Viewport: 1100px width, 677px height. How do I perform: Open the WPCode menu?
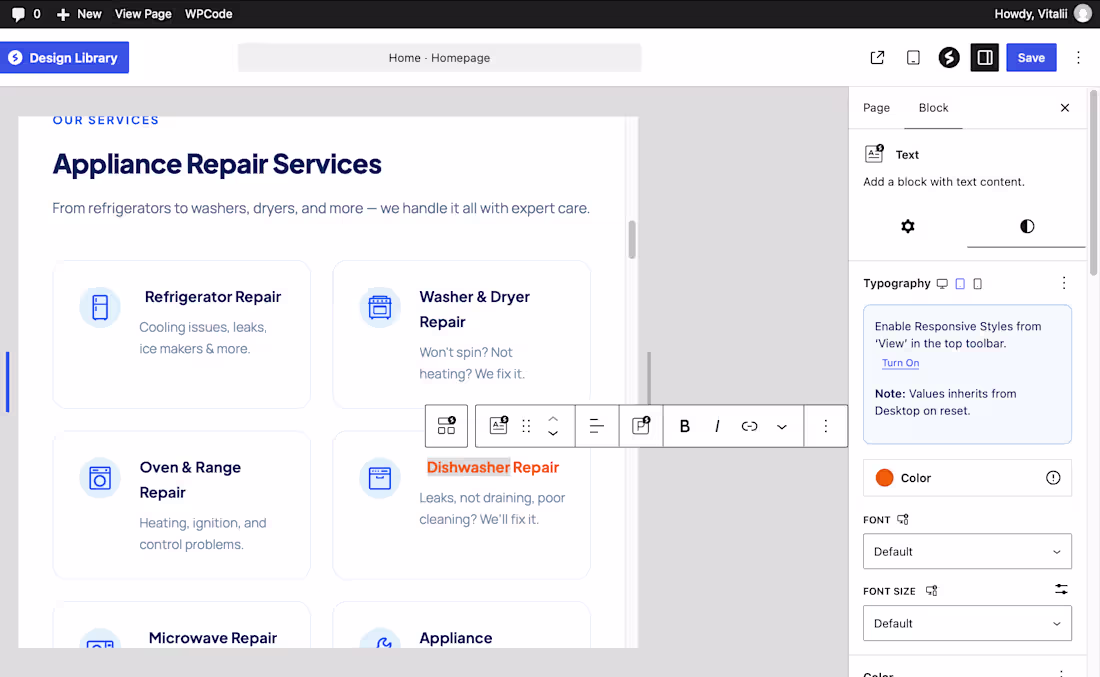click(208, 14)
